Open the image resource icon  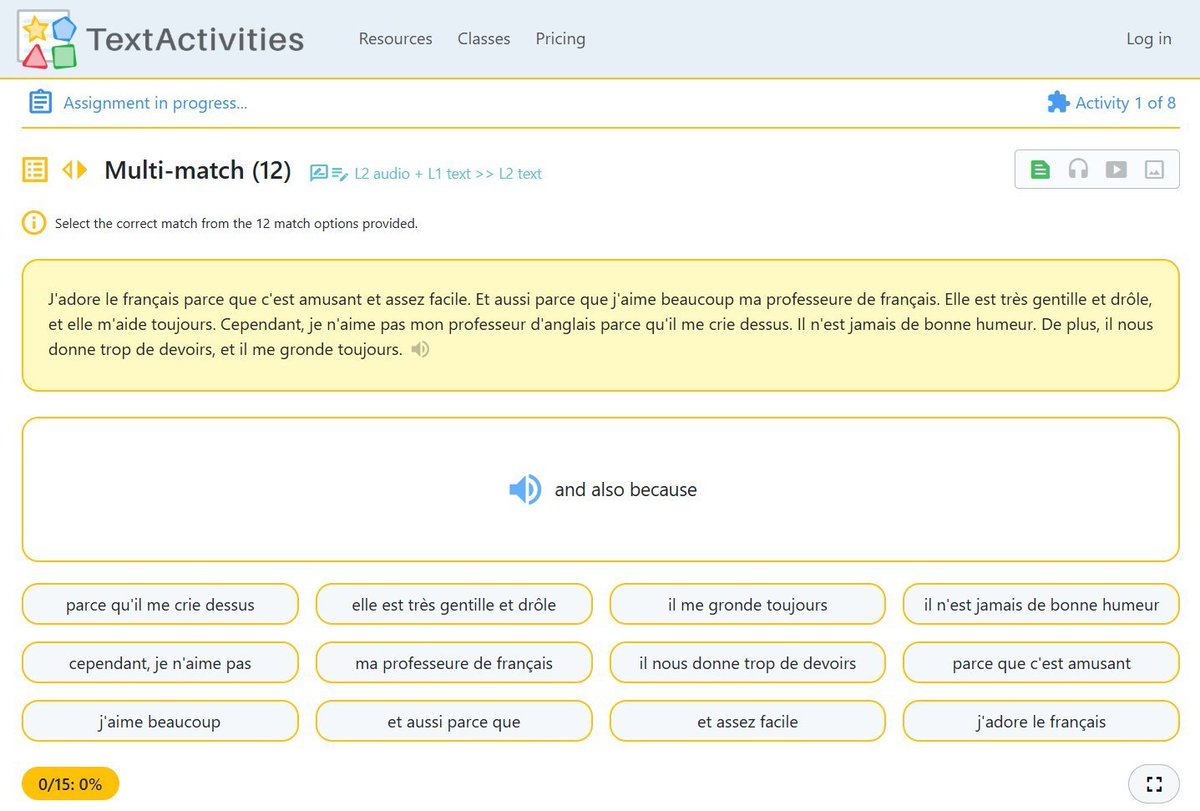1156,169
